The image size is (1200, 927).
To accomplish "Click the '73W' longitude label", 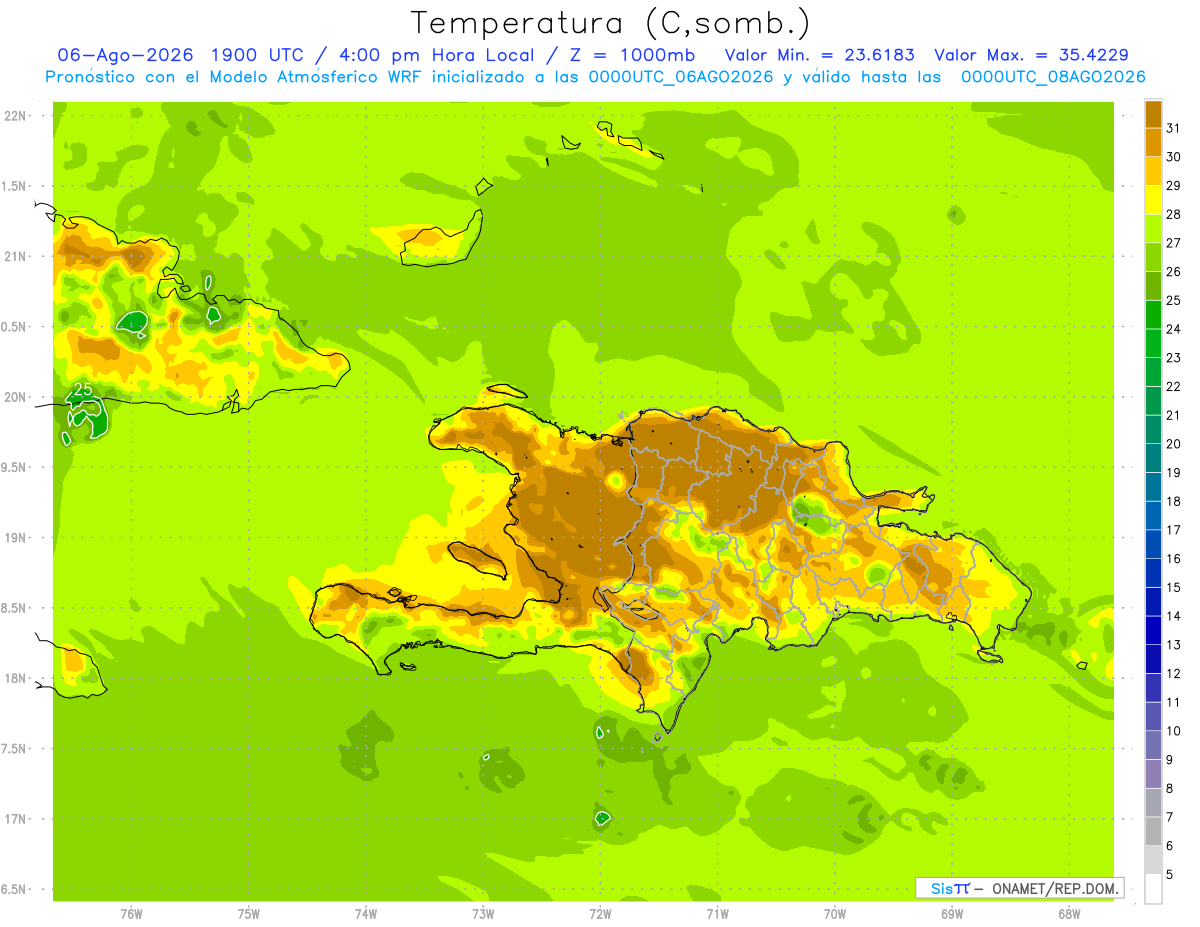I will (x=483, y=914).
